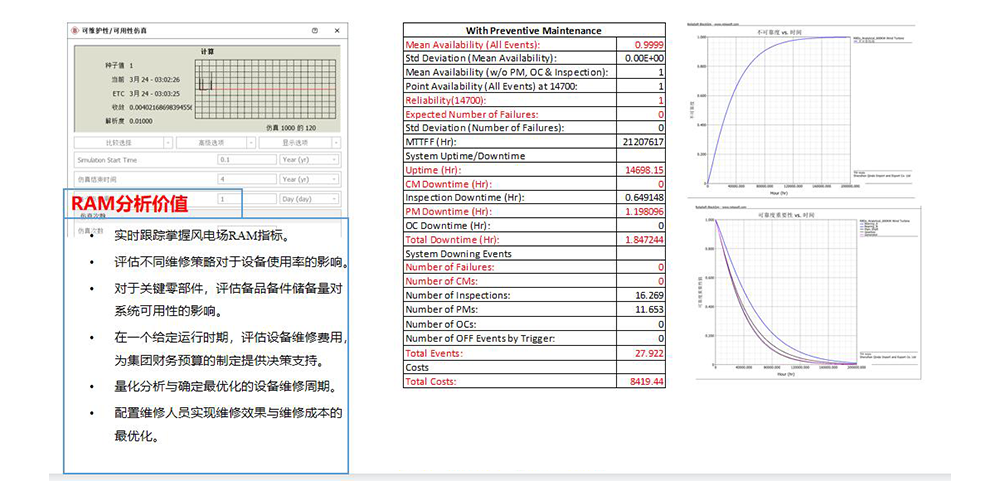Click the ETC value '3月 24 - 03:03:25'
1000x500 pixels.
pos(154,93)
